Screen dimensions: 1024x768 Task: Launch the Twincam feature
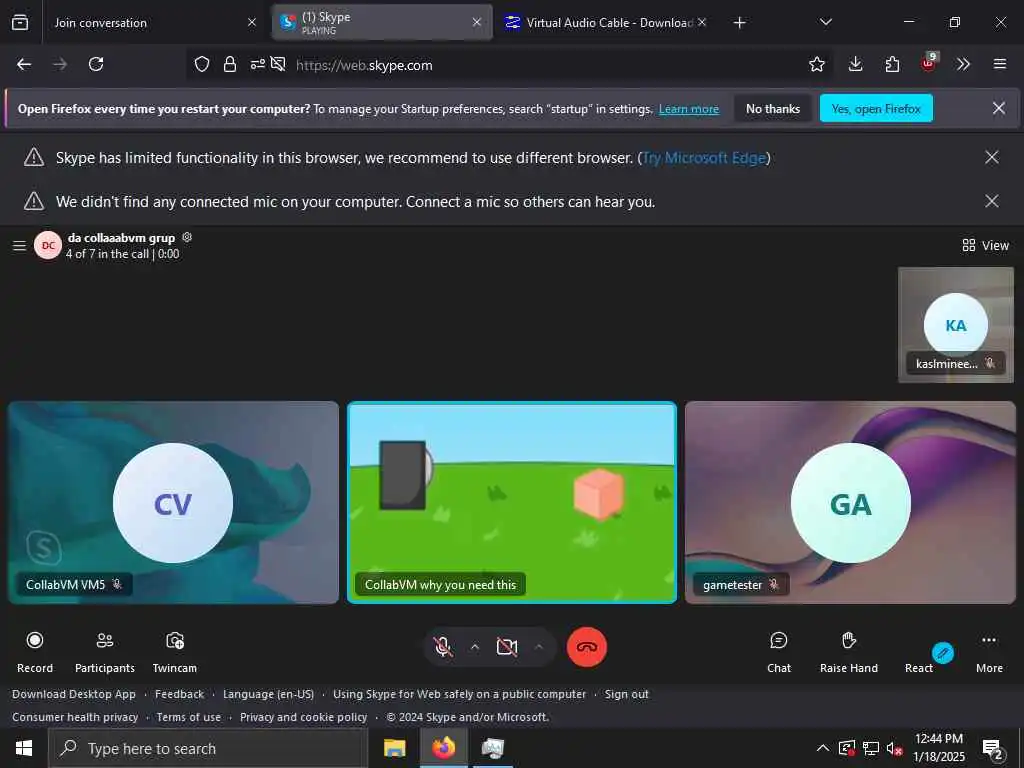174,652
